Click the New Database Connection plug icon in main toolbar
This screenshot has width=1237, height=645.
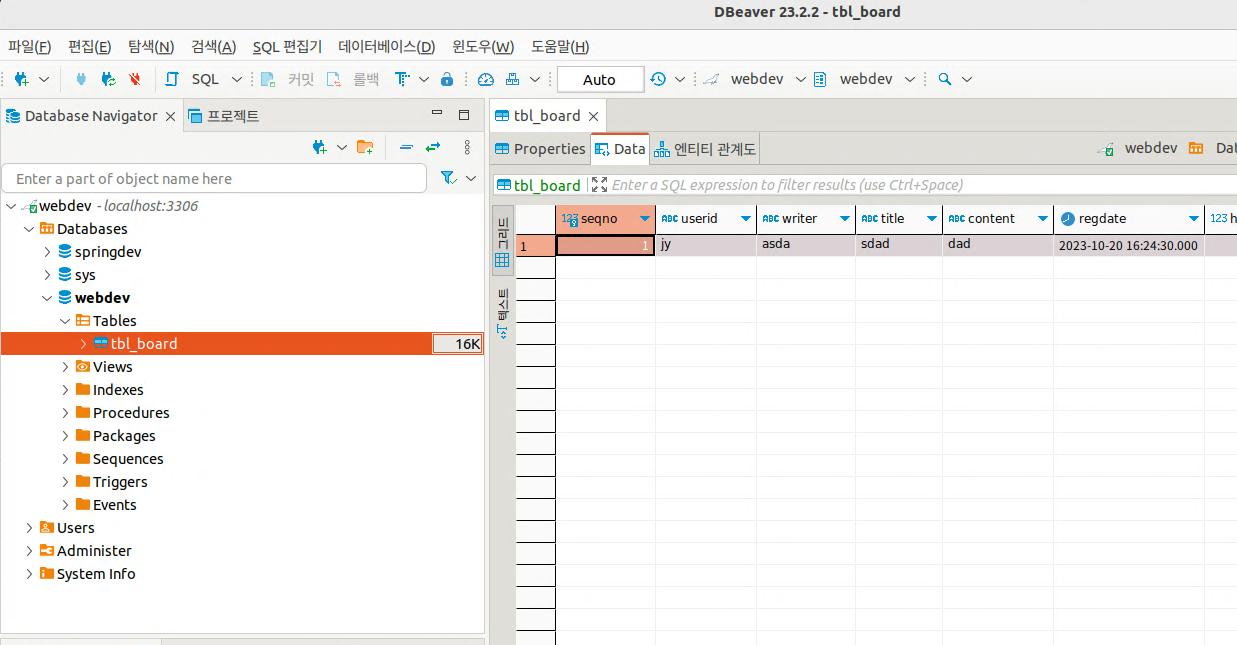(x=21, y=79)
